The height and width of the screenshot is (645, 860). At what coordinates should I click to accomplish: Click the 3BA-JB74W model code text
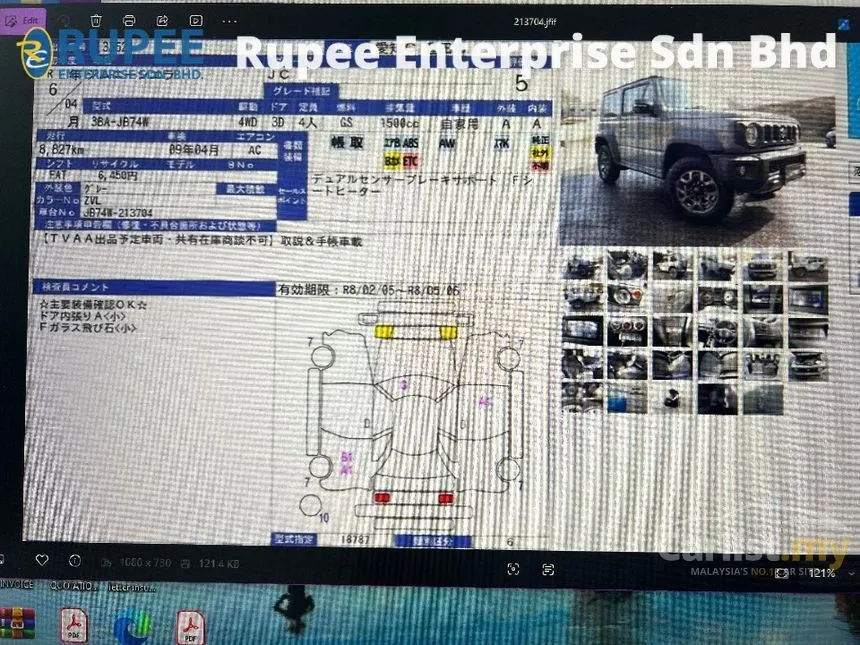120,122
